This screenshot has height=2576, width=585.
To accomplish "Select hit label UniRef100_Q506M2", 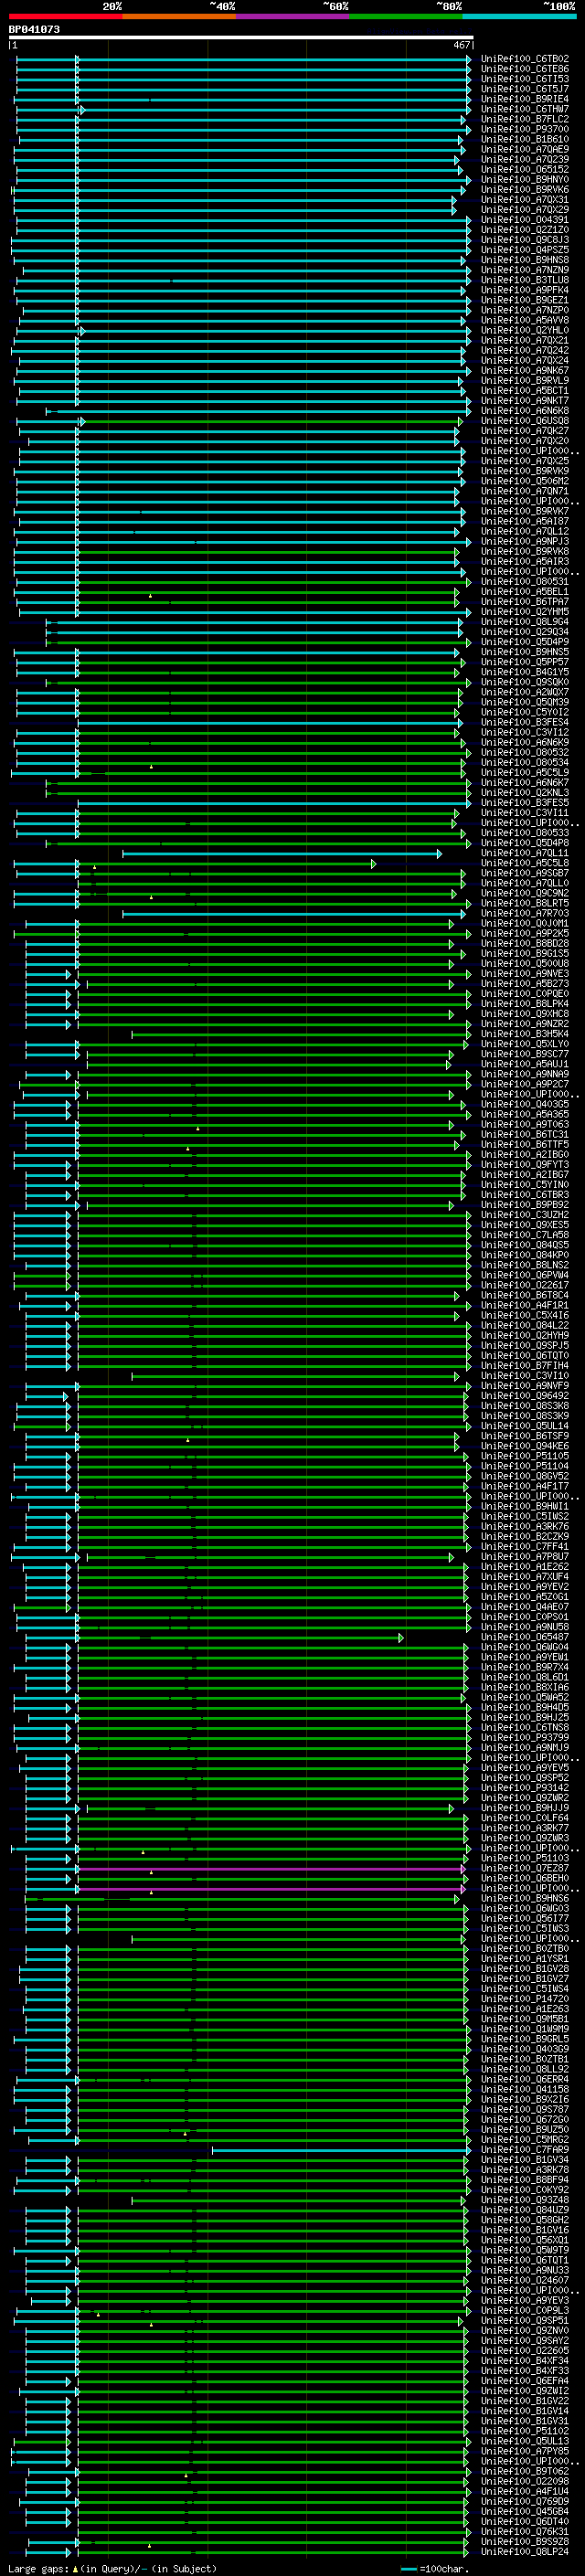I will click(525, 481).
